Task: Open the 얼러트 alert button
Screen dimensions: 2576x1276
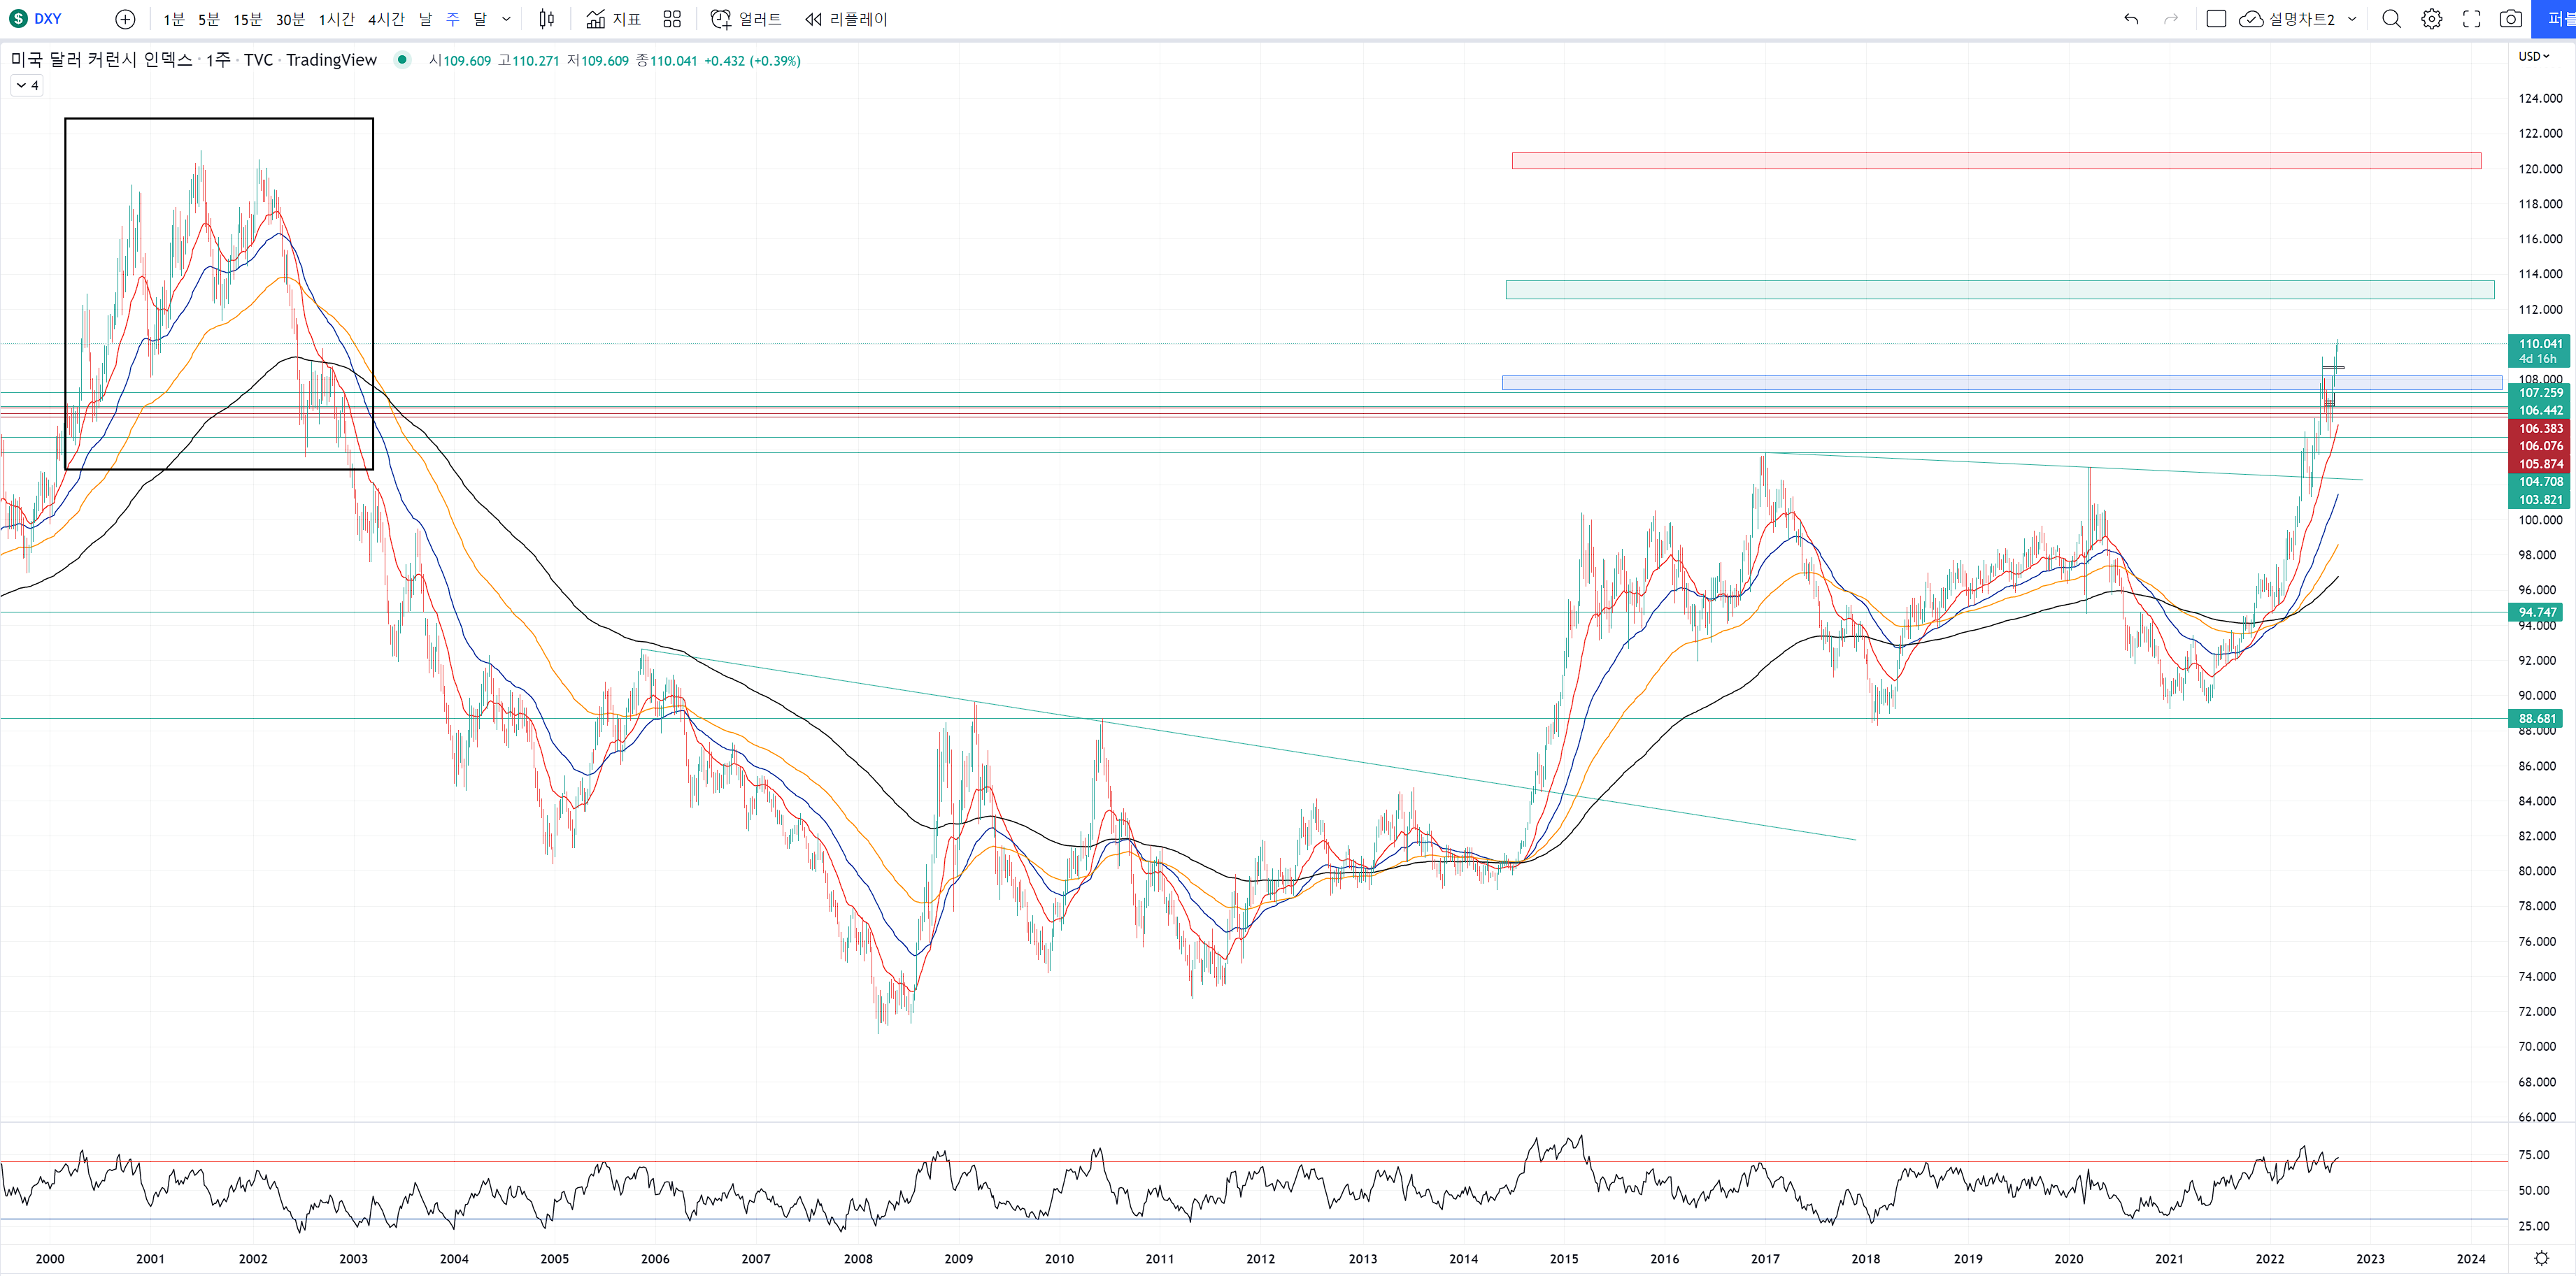Action: (746, 19)
